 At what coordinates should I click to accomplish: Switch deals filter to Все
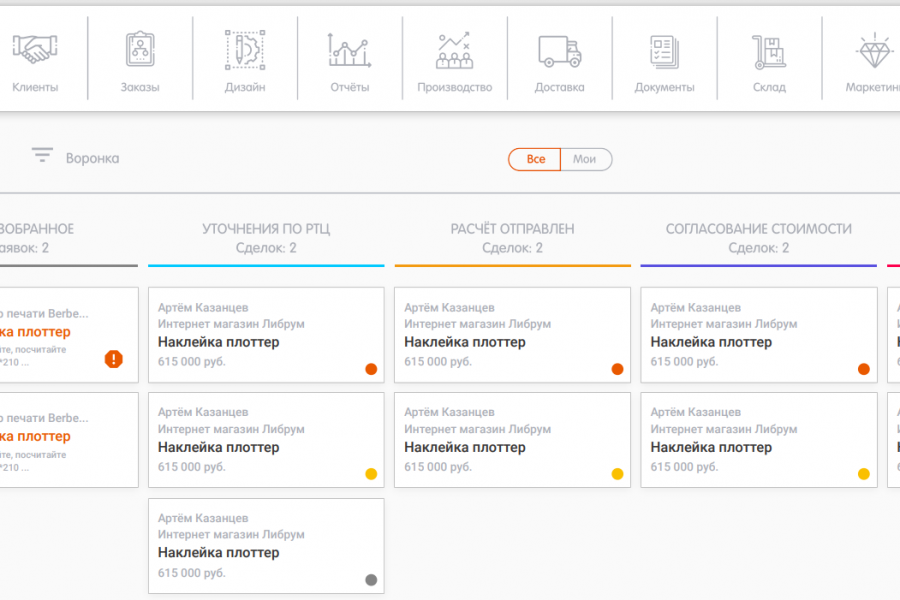(x=536, y=159)
